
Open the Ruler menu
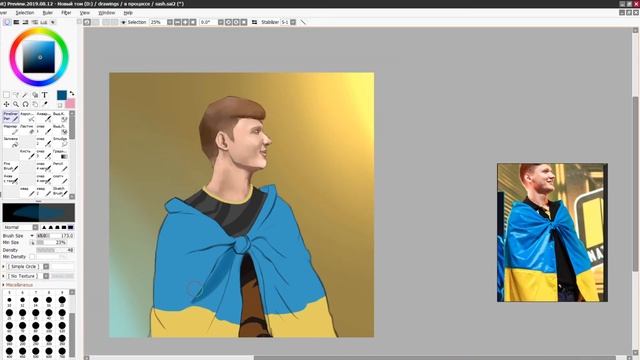tap(48, 13)
